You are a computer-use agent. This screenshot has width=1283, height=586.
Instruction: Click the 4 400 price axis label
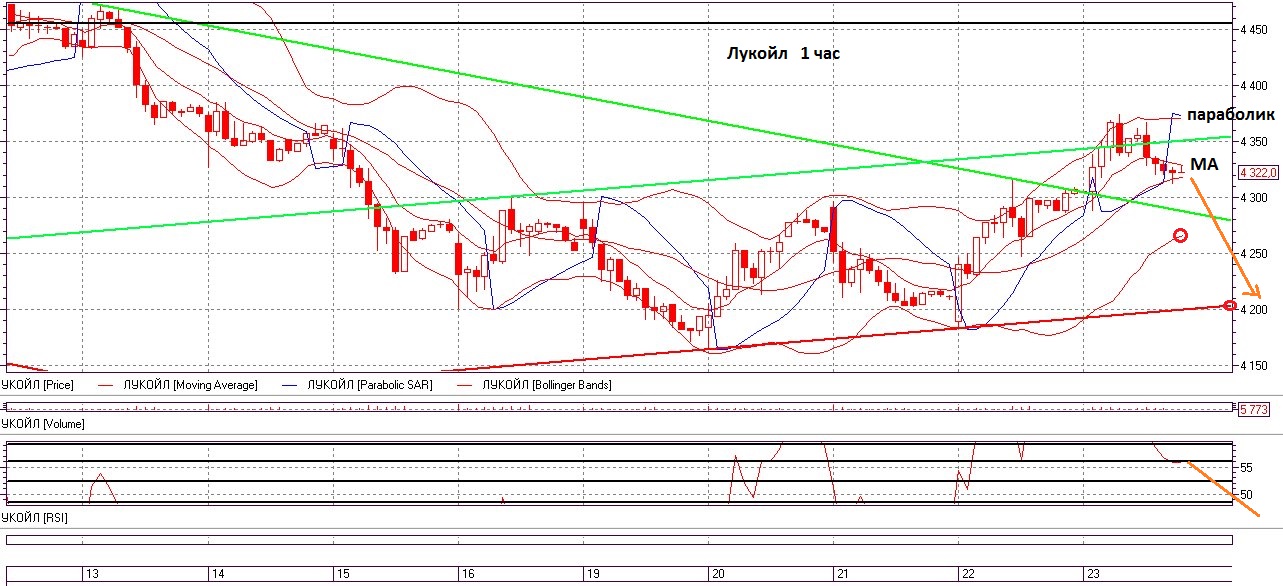tap(1255, 86)
